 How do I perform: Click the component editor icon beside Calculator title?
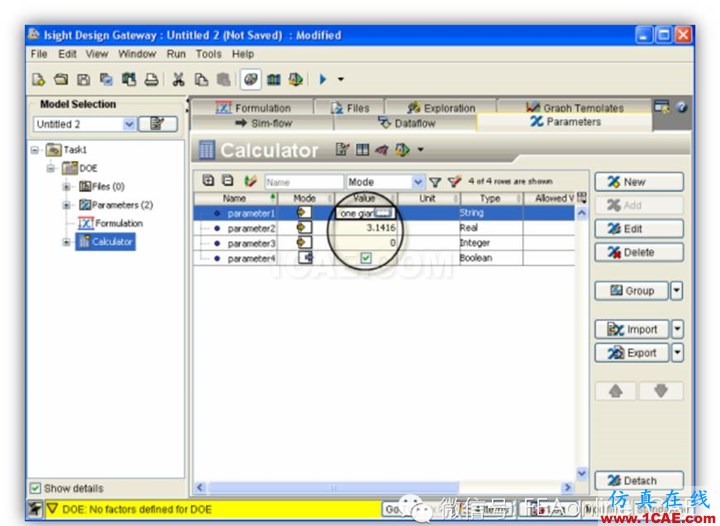coord(342,150)
